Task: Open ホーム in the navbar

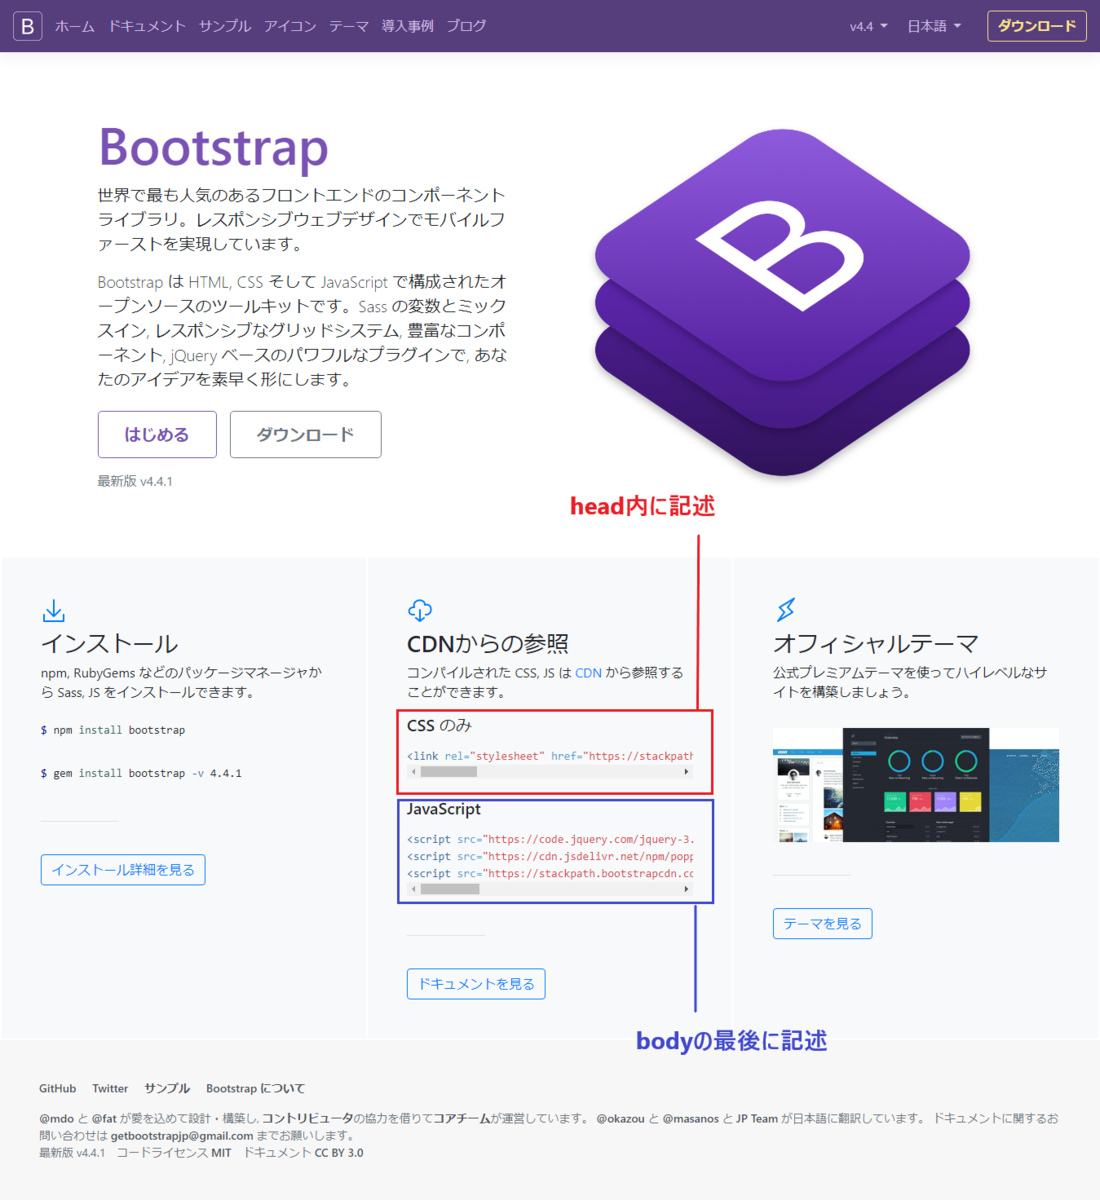Action: pyautogui.click(x=75, y=26)
